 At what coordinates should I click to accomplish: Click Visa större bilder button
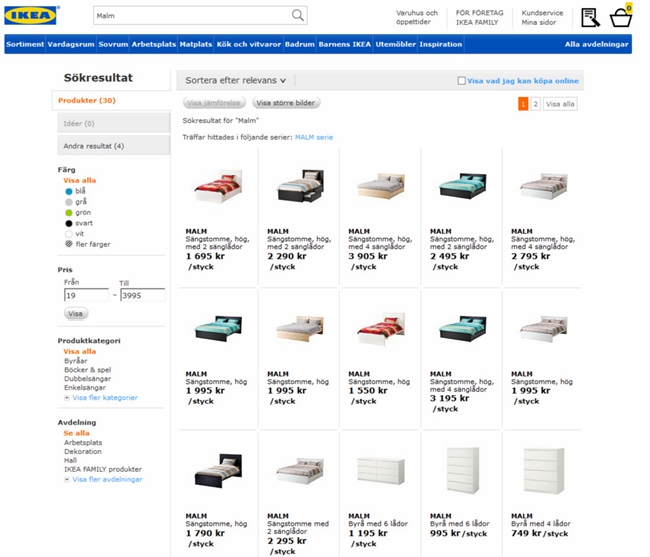(286, 103)
